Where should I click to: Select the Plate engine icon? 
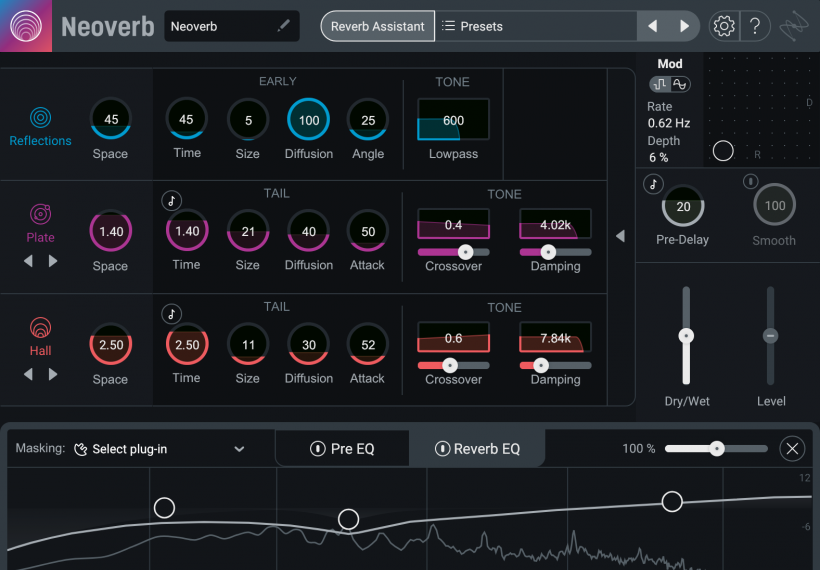pyautogui.click(x=40, y=213)
